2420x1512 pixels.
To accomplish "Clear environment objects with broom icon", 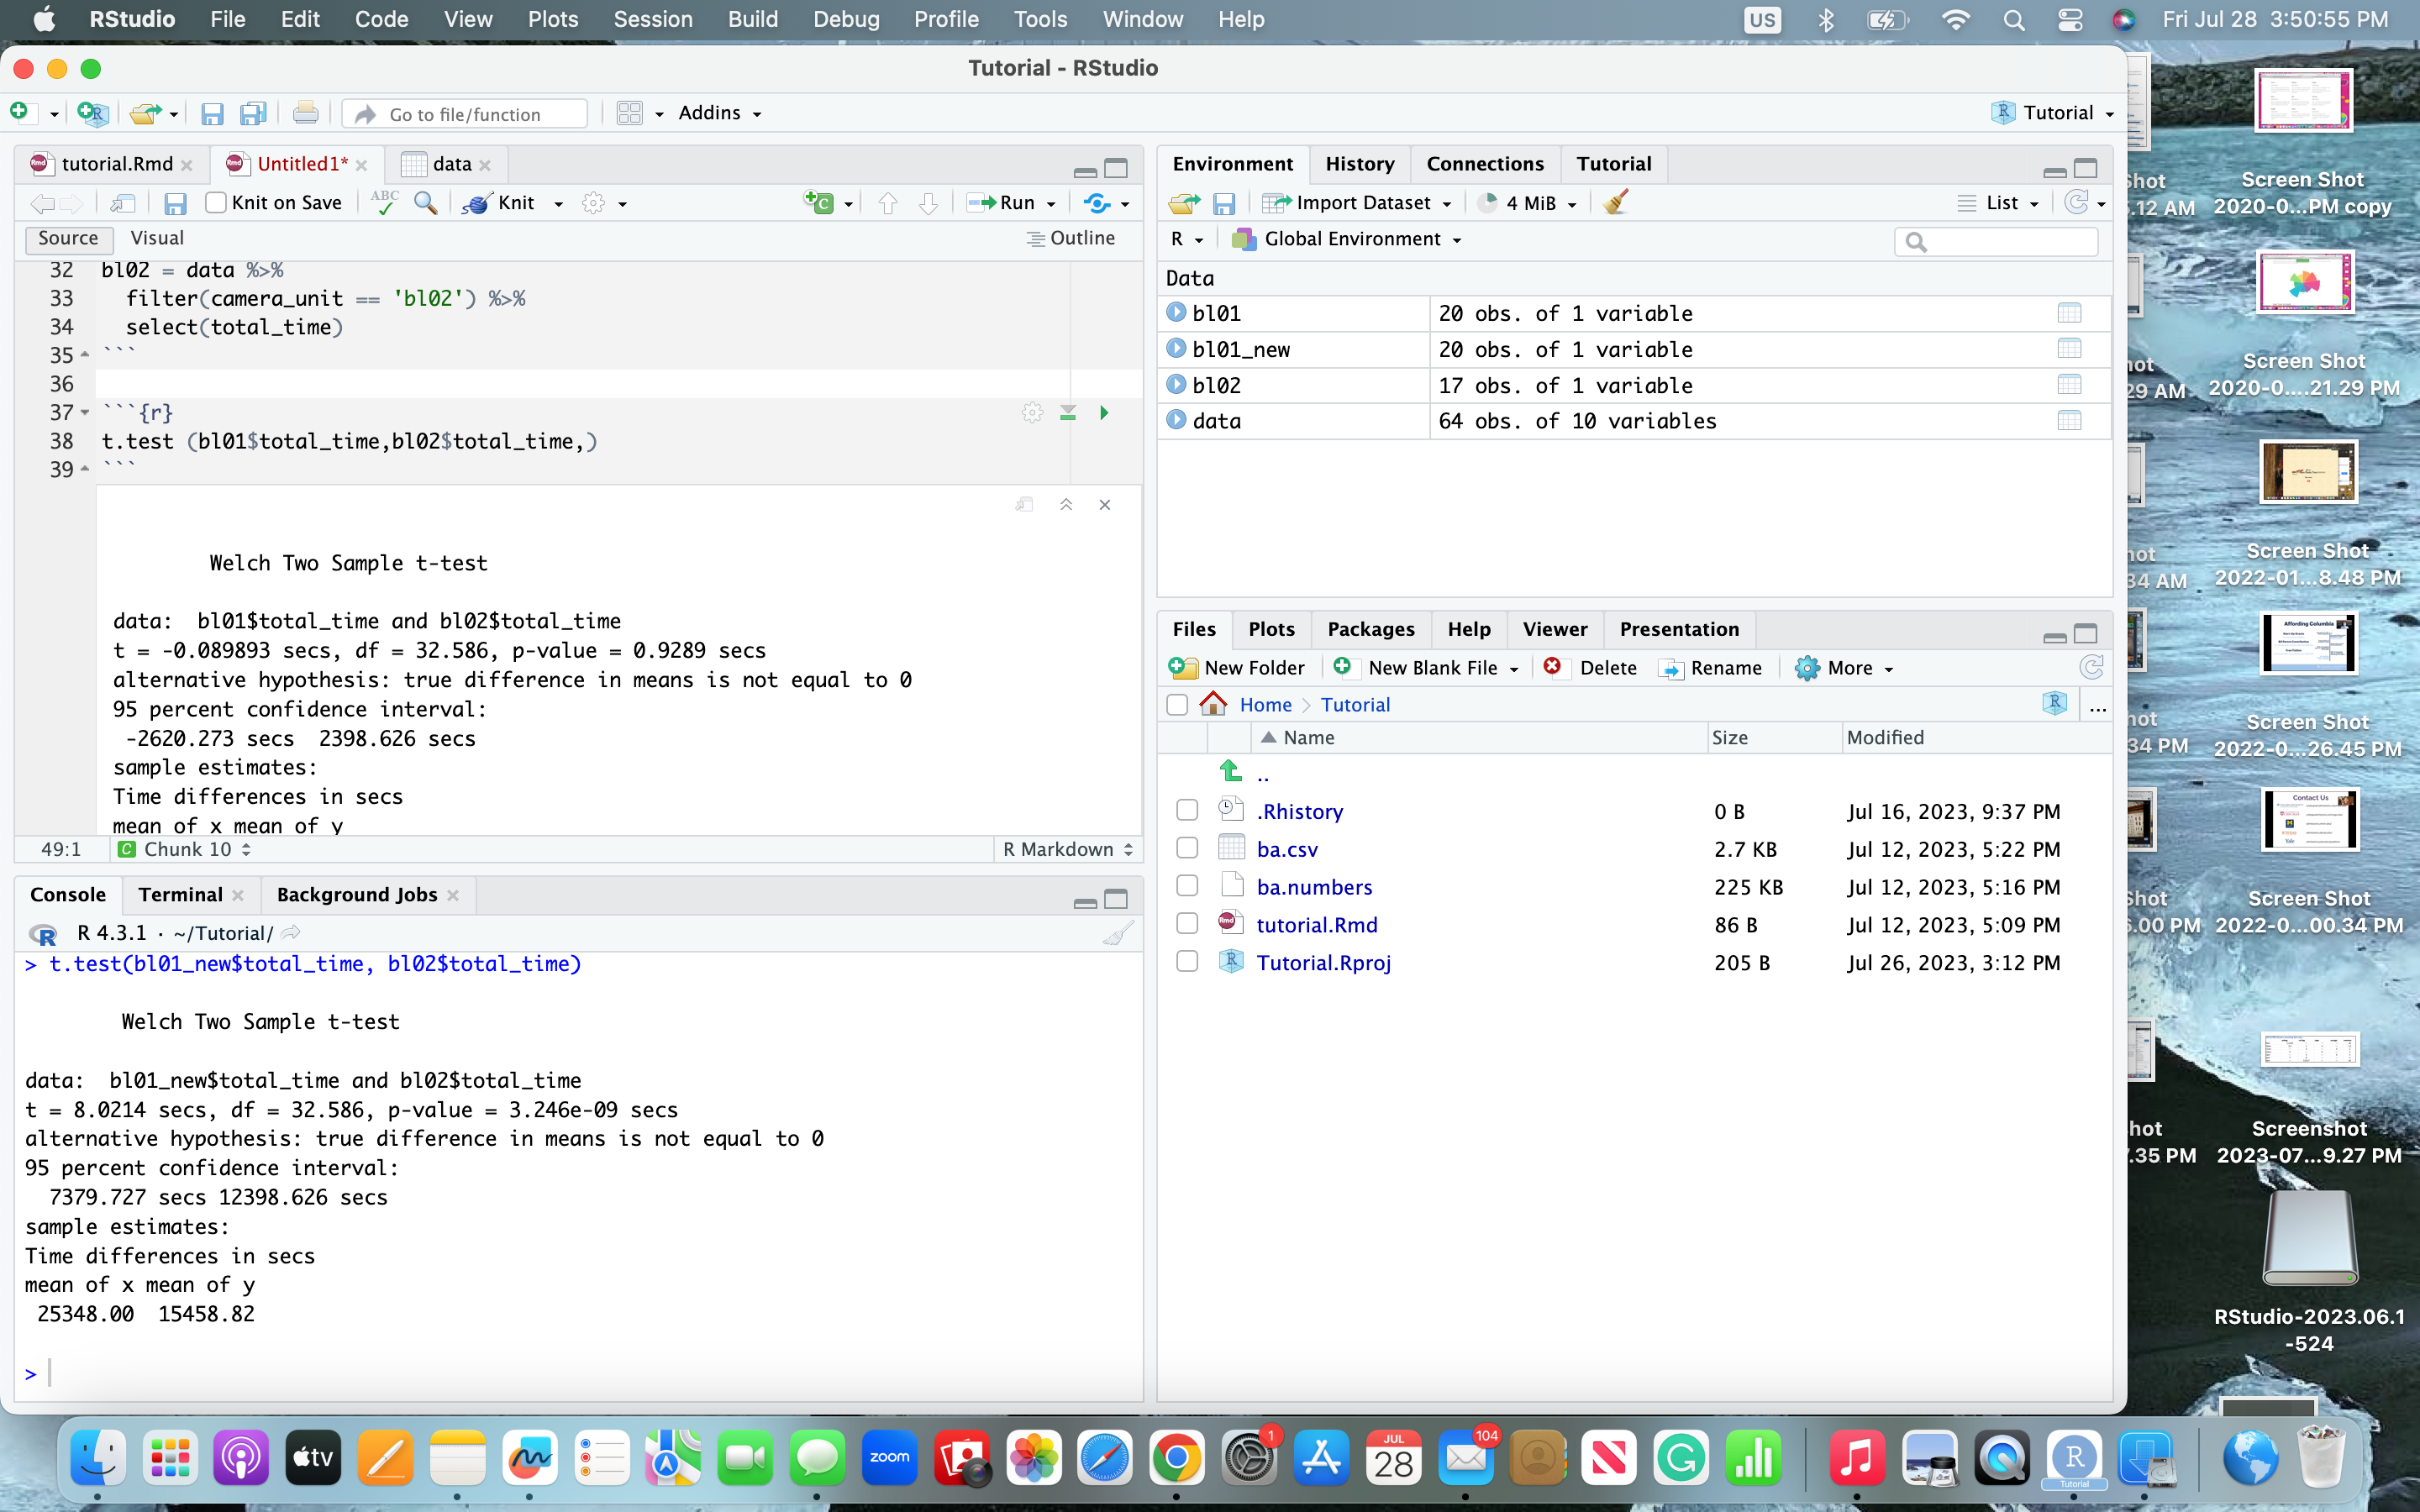I will click(x=1615, y=203).
